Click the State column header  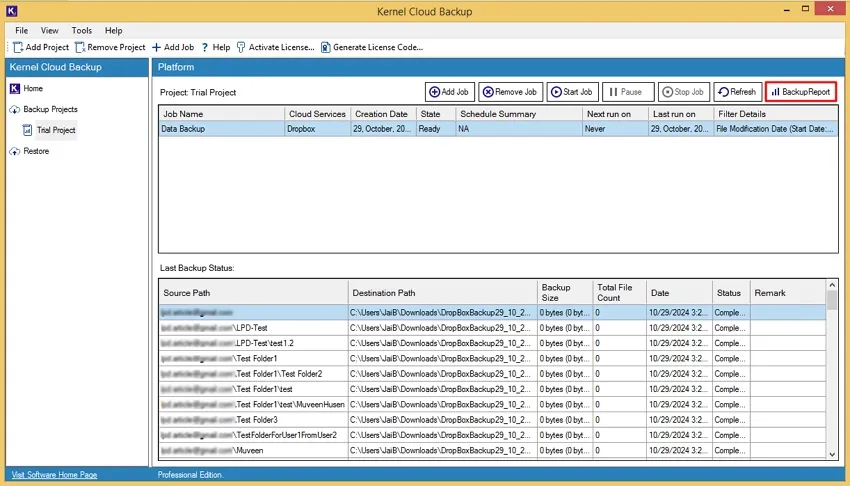click(436, 114)
